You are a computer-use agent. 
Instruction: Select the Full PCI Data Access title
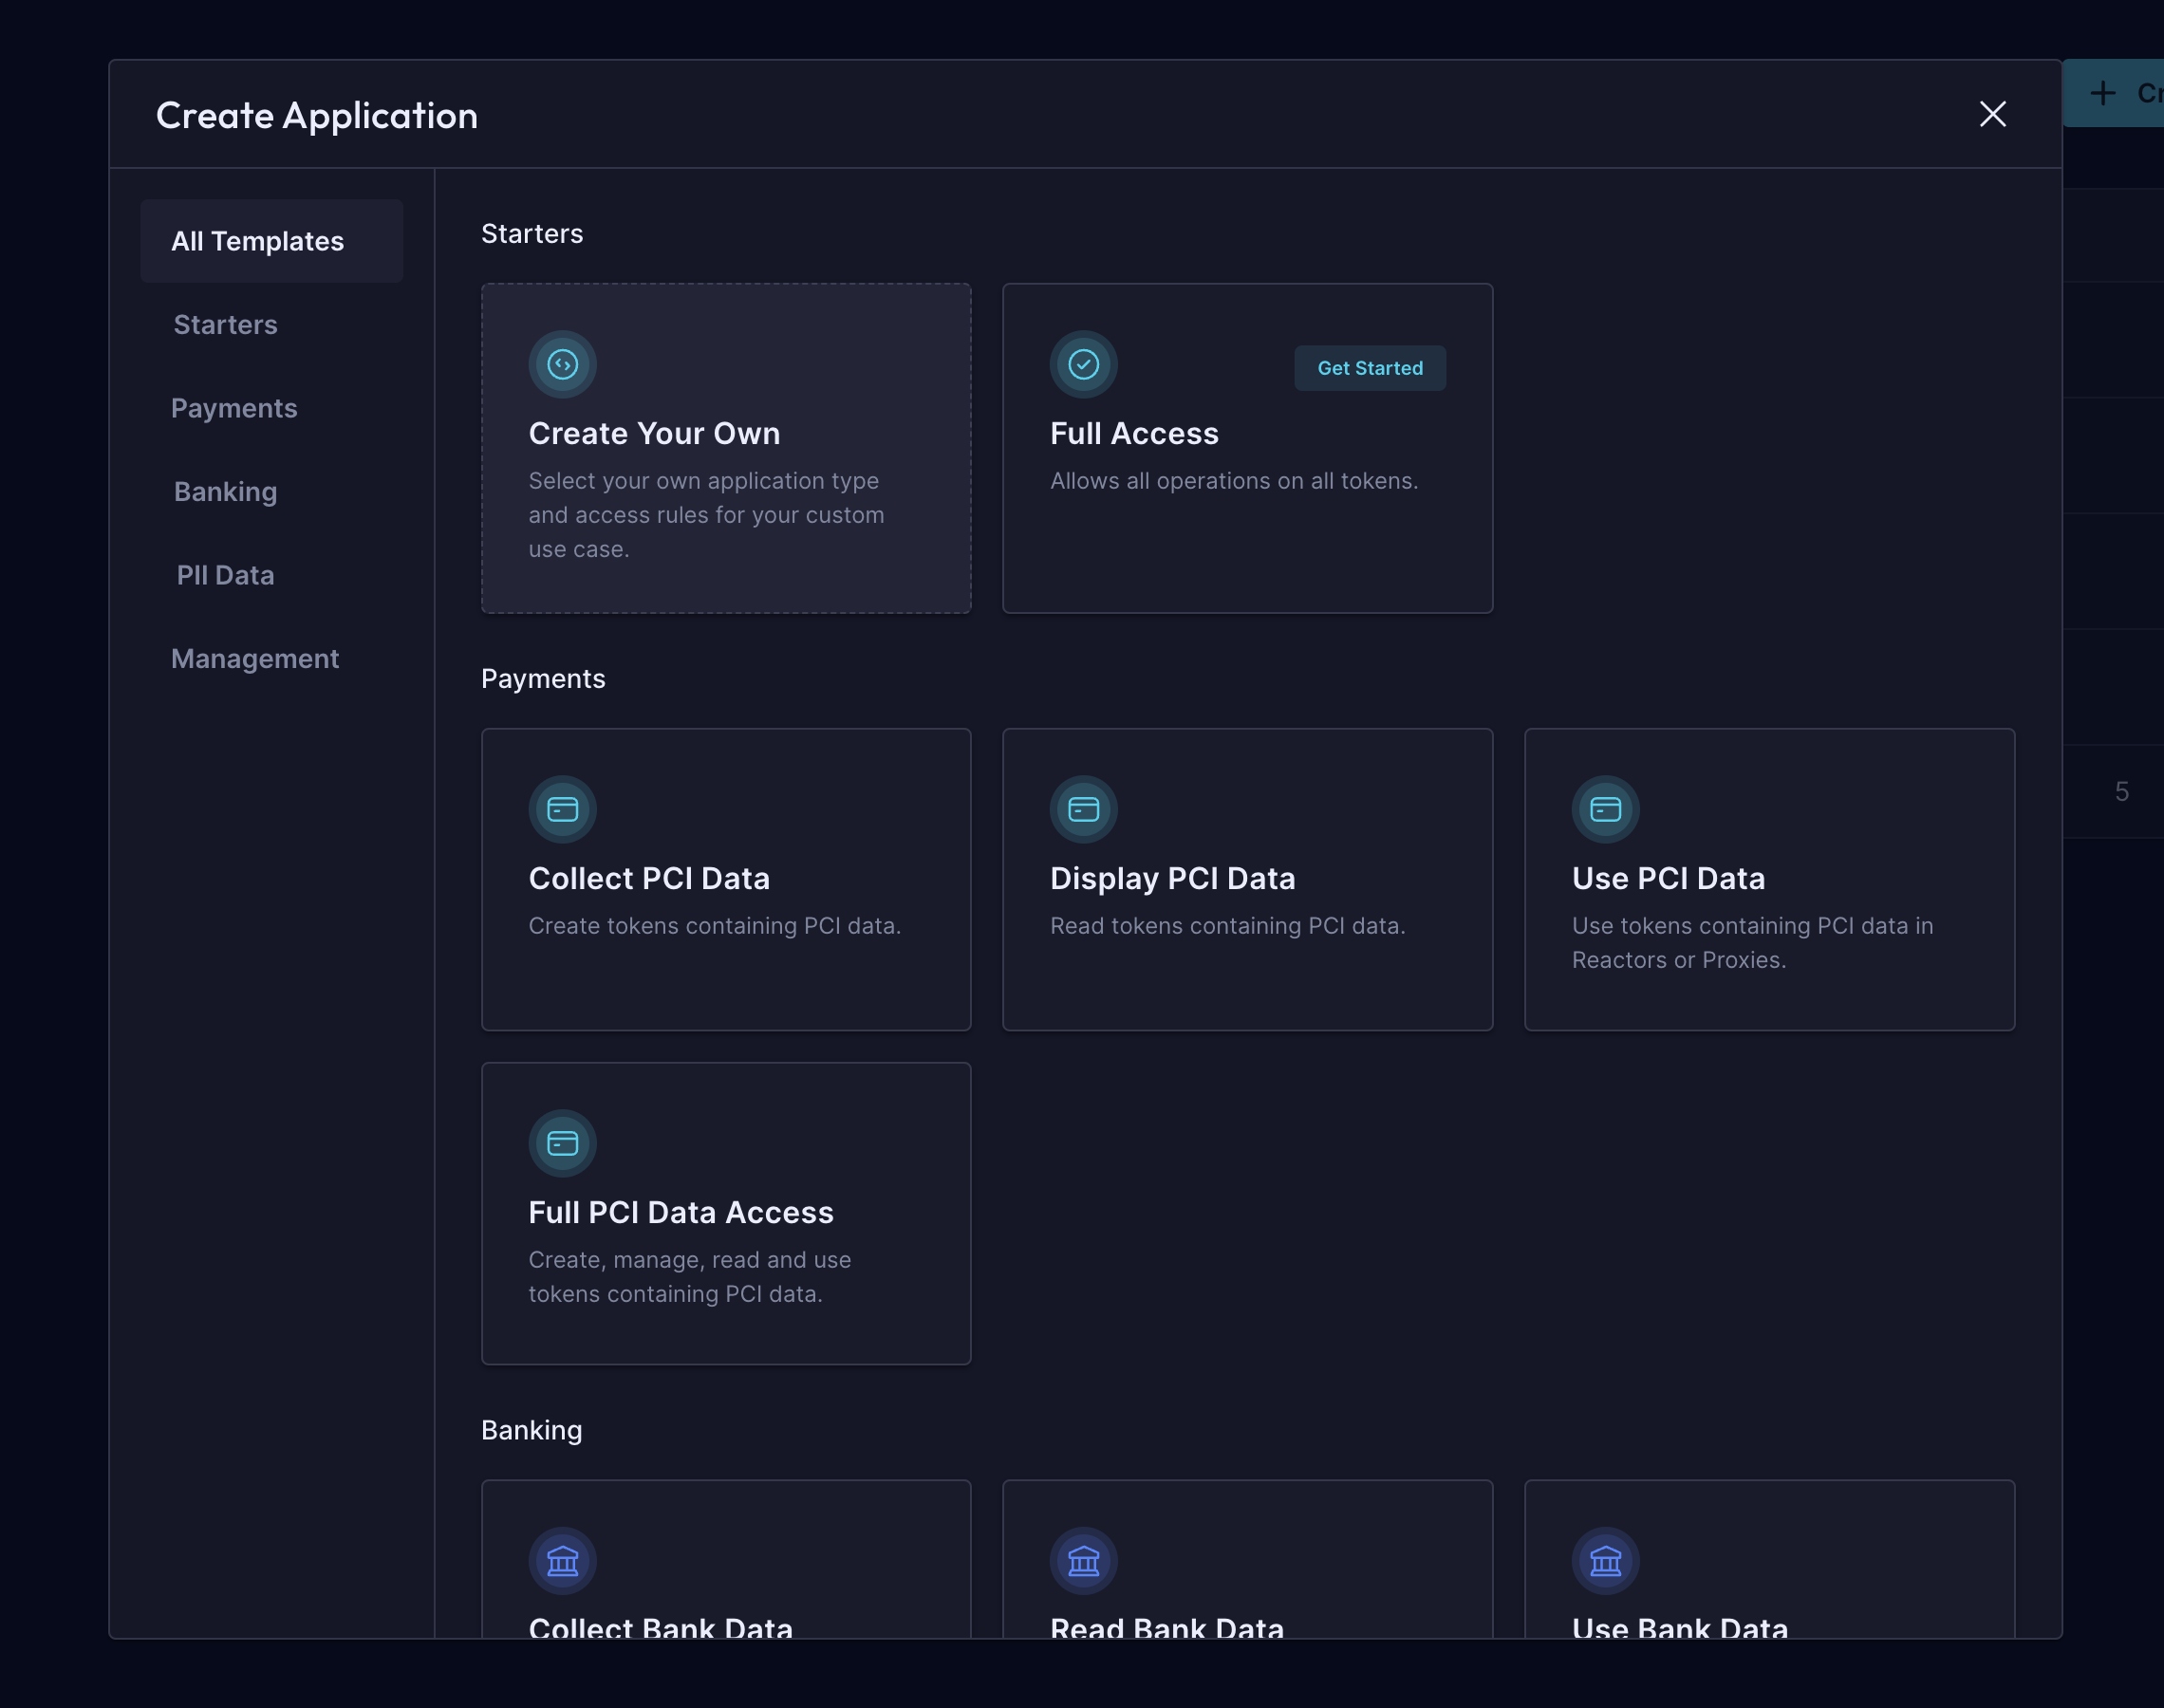click(680, 1212)
